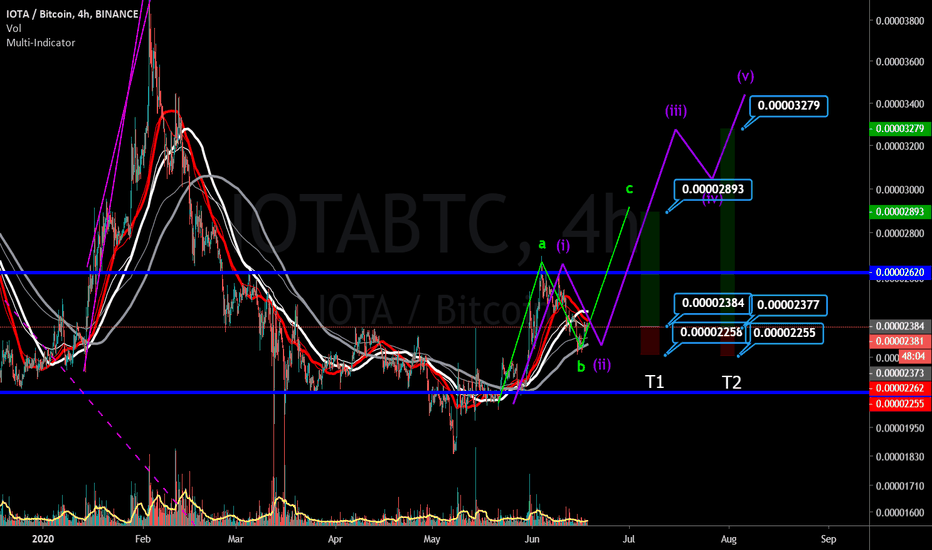Click the 0.00003279 callout box near wave (v)

tap(788, 106)
